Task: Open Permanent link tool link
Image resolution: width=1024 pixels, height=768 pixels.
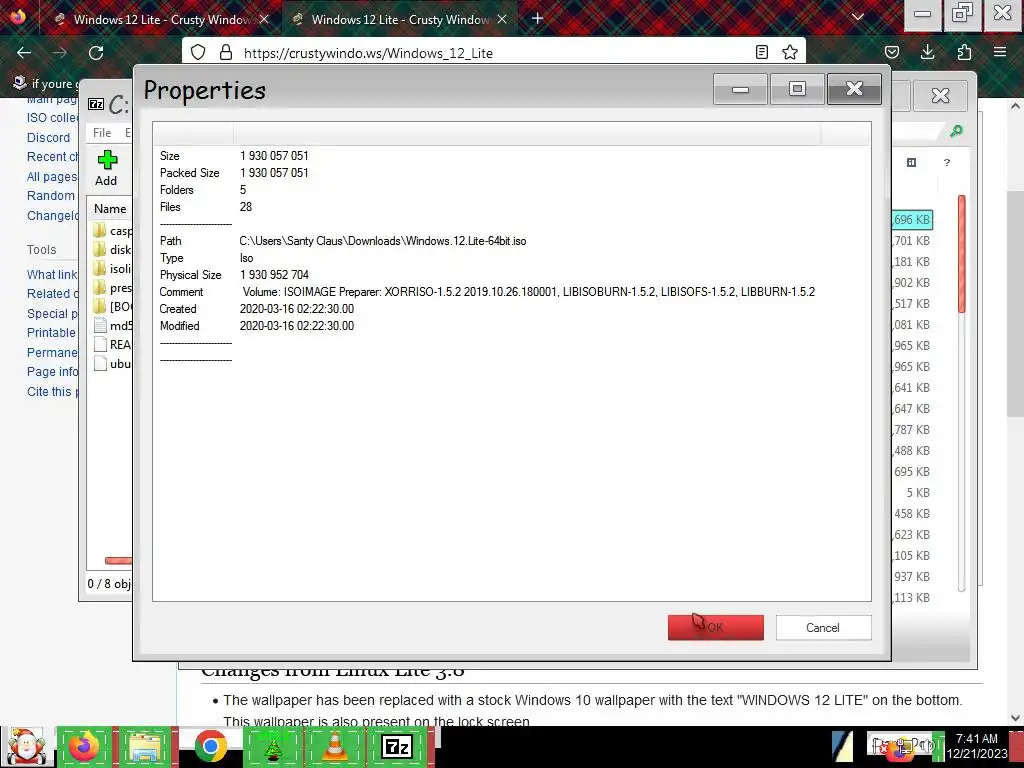Action: tap(52, 353)
